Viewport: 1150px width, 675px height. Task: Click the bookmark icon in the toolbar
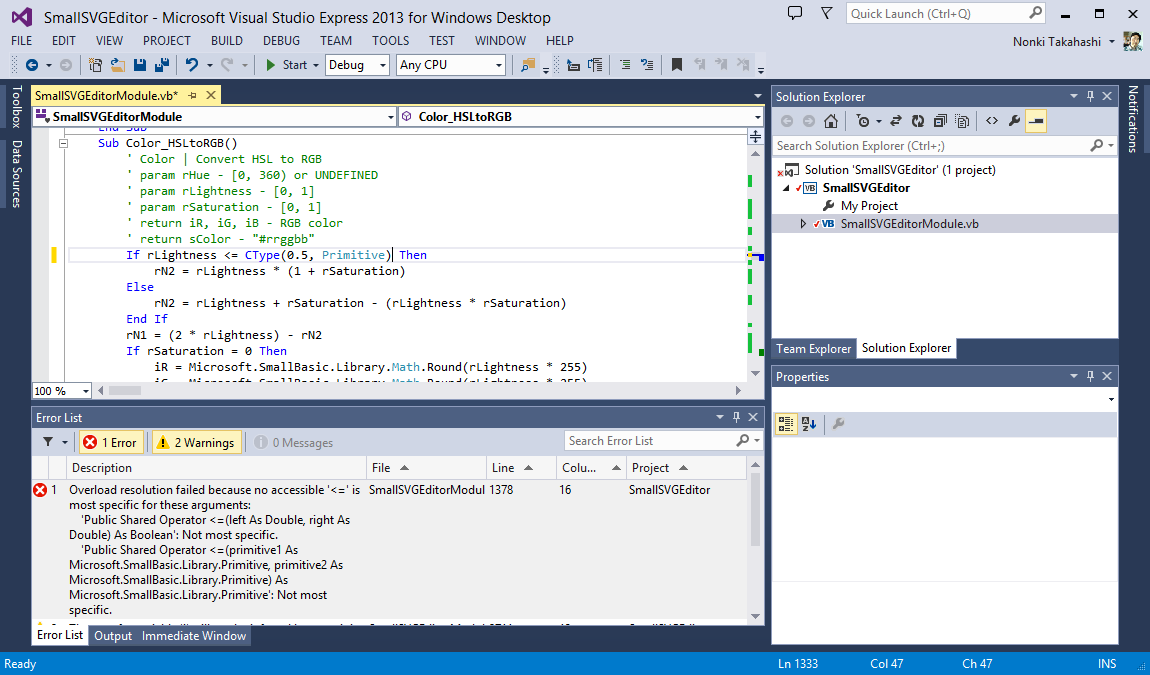[677, 65]
